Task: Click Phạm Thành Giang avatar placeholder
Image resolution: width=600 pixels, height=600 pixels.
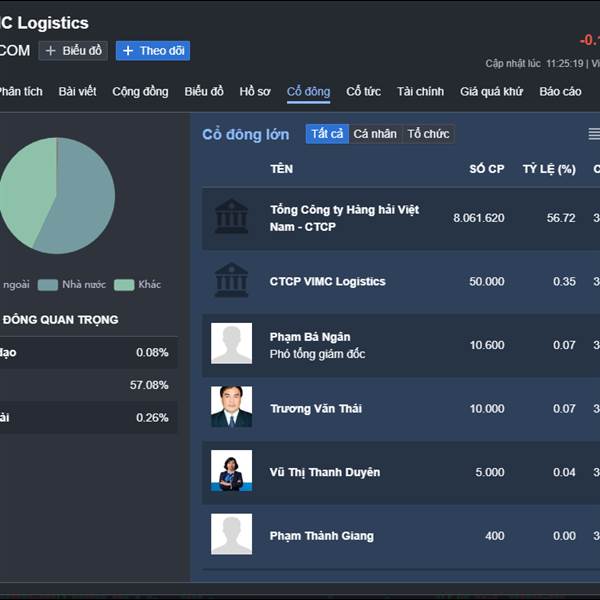Action: [x=232, y=534]
